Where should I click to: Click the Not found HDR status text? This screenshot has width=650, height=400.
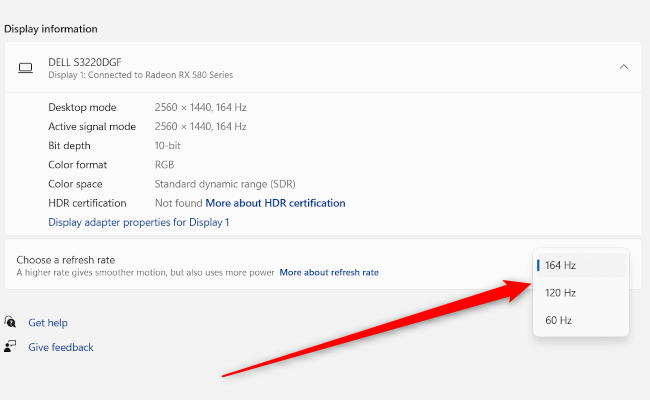point(179,203)
